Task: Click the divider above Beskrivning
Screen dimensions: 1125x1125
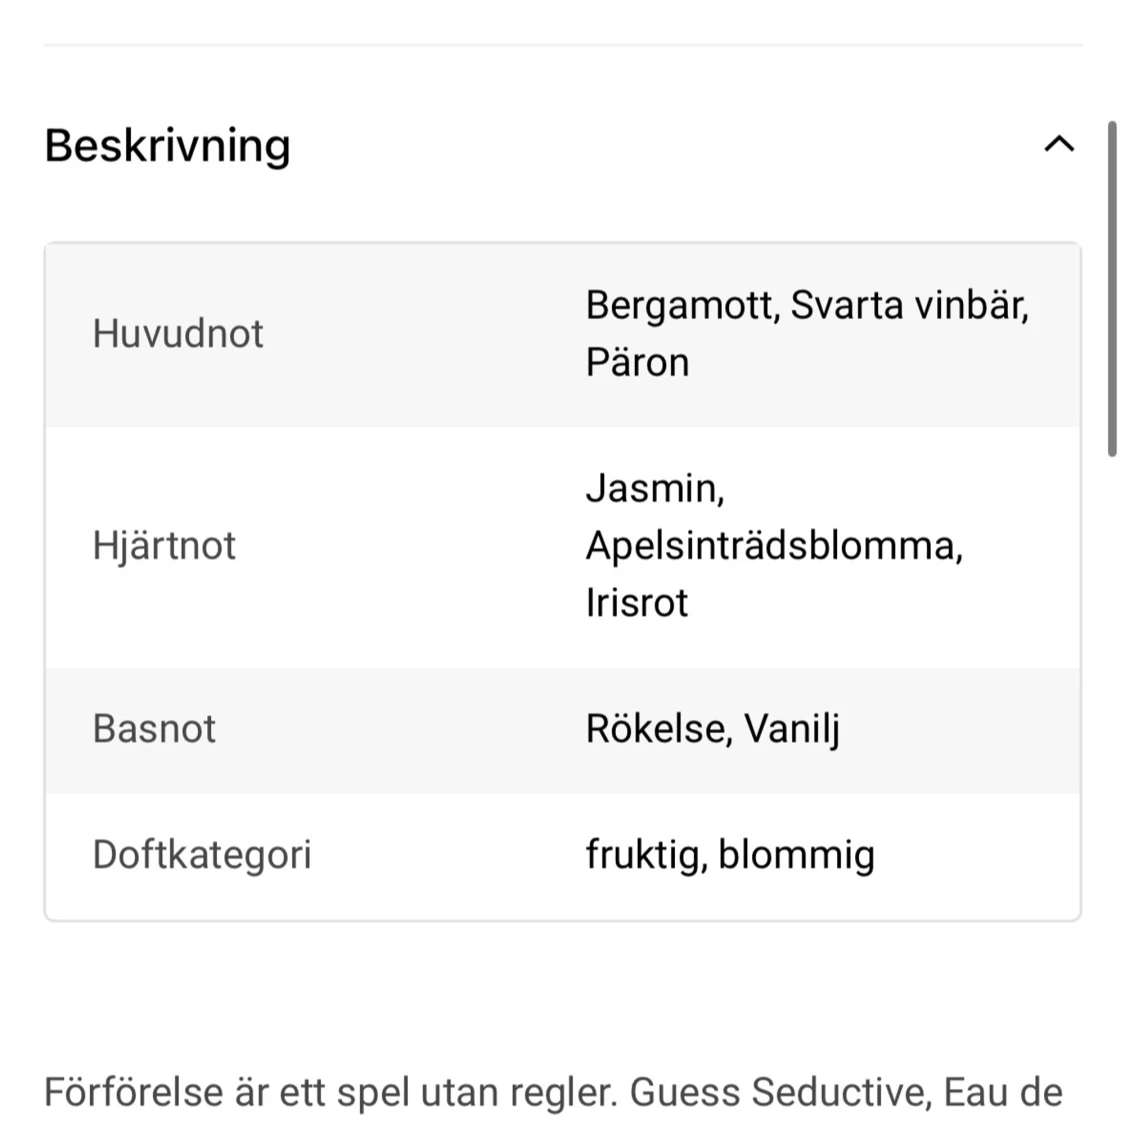Action: click(x=562, y=45)
